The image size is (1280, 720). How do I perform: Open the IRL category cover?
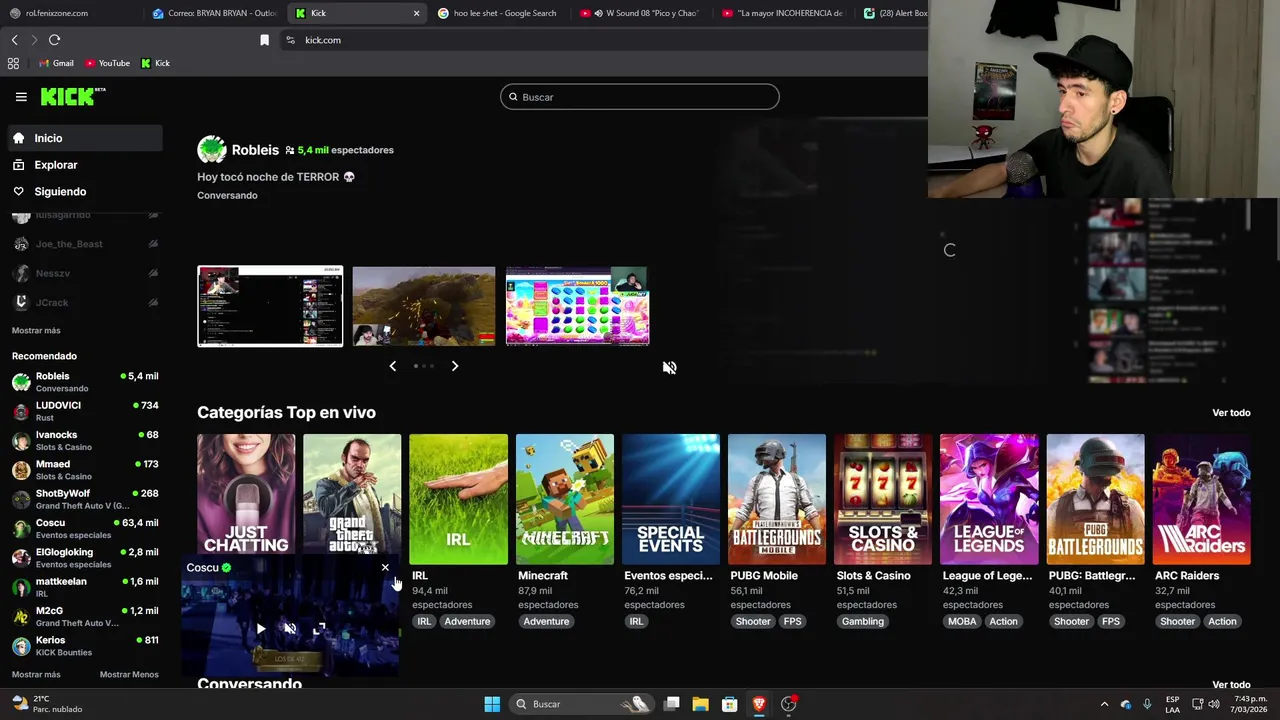(x=458, y=499)
